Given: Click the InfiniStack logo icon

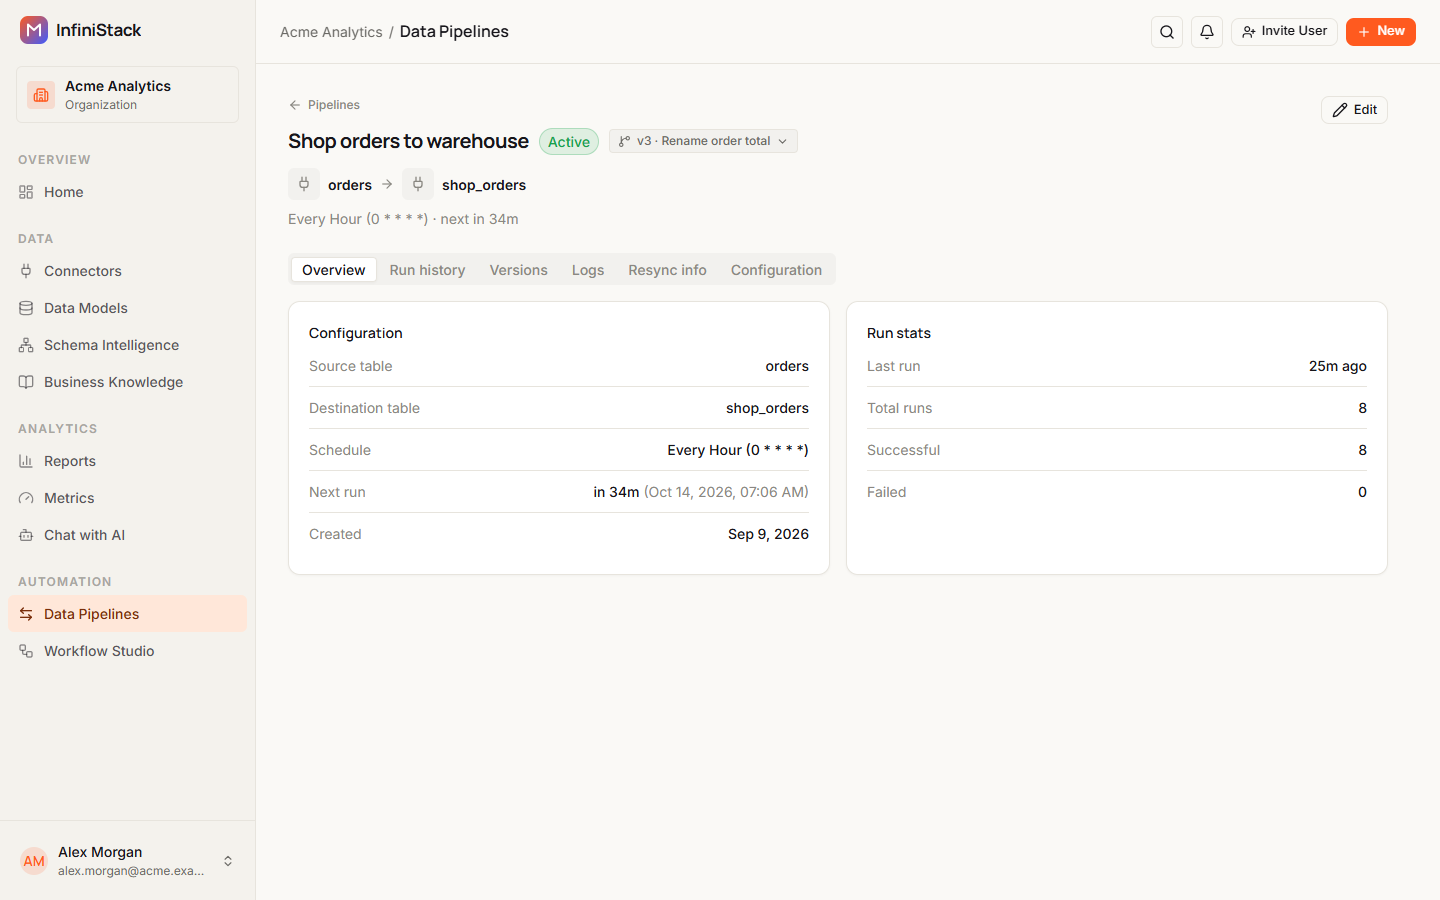Looking at the screenshot, I should pyautogui.click(x=34, y=30).
